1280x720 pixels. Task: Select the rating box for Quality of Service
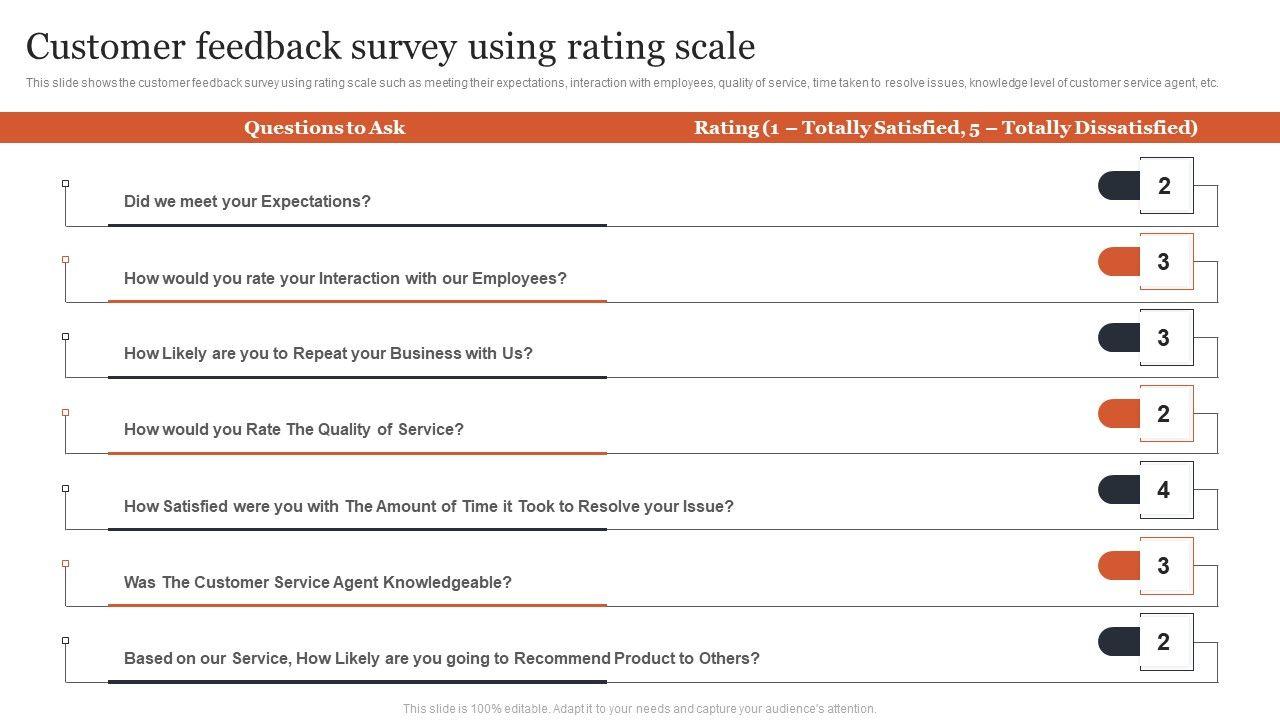(1166, 414)
